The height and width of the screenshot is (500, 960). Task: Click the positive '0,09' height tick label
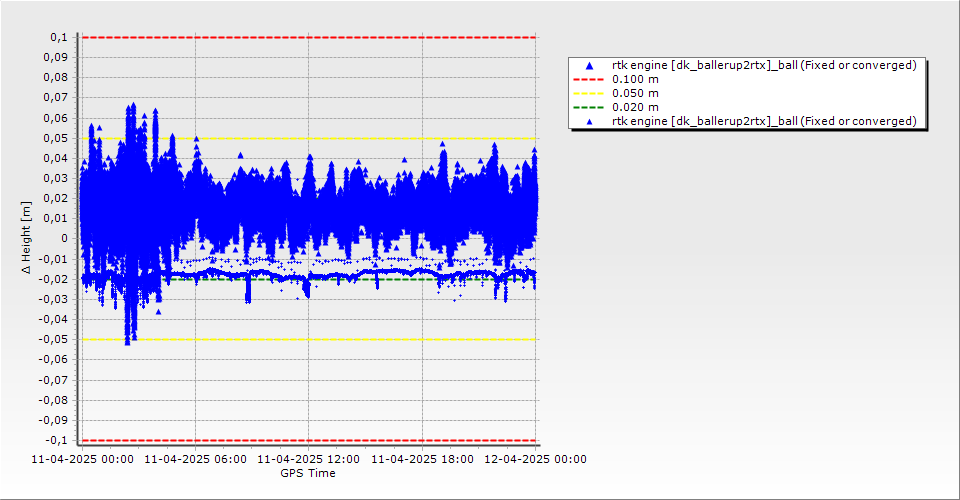(x=56, y=58)
